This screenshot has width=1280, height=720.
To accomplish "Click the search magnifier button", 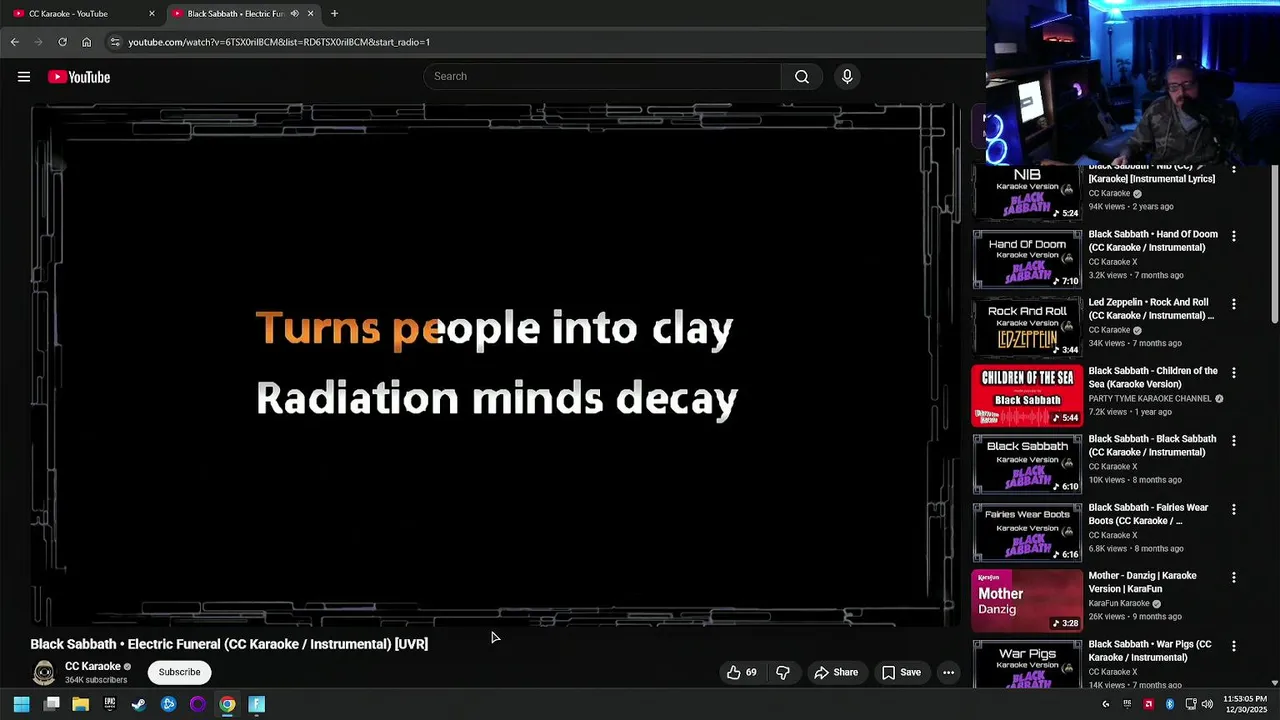I will click(802, 77).
